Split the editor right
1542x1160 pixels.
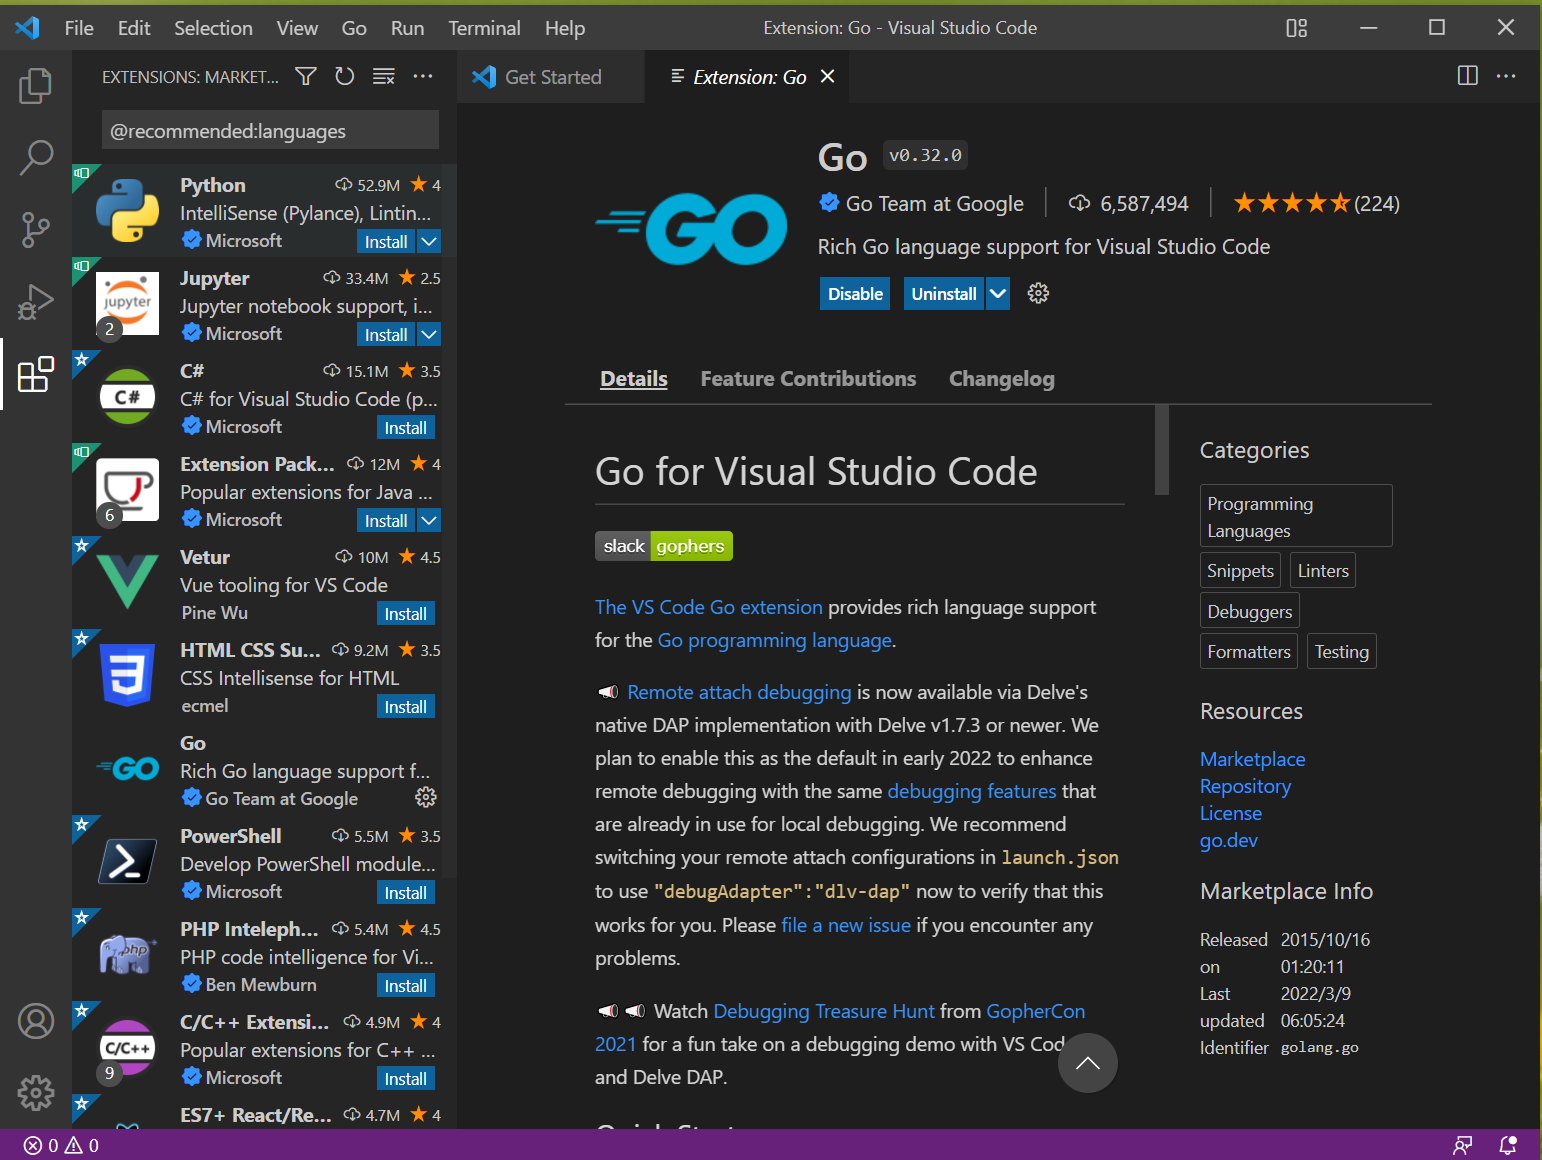tap(1468, 76)
